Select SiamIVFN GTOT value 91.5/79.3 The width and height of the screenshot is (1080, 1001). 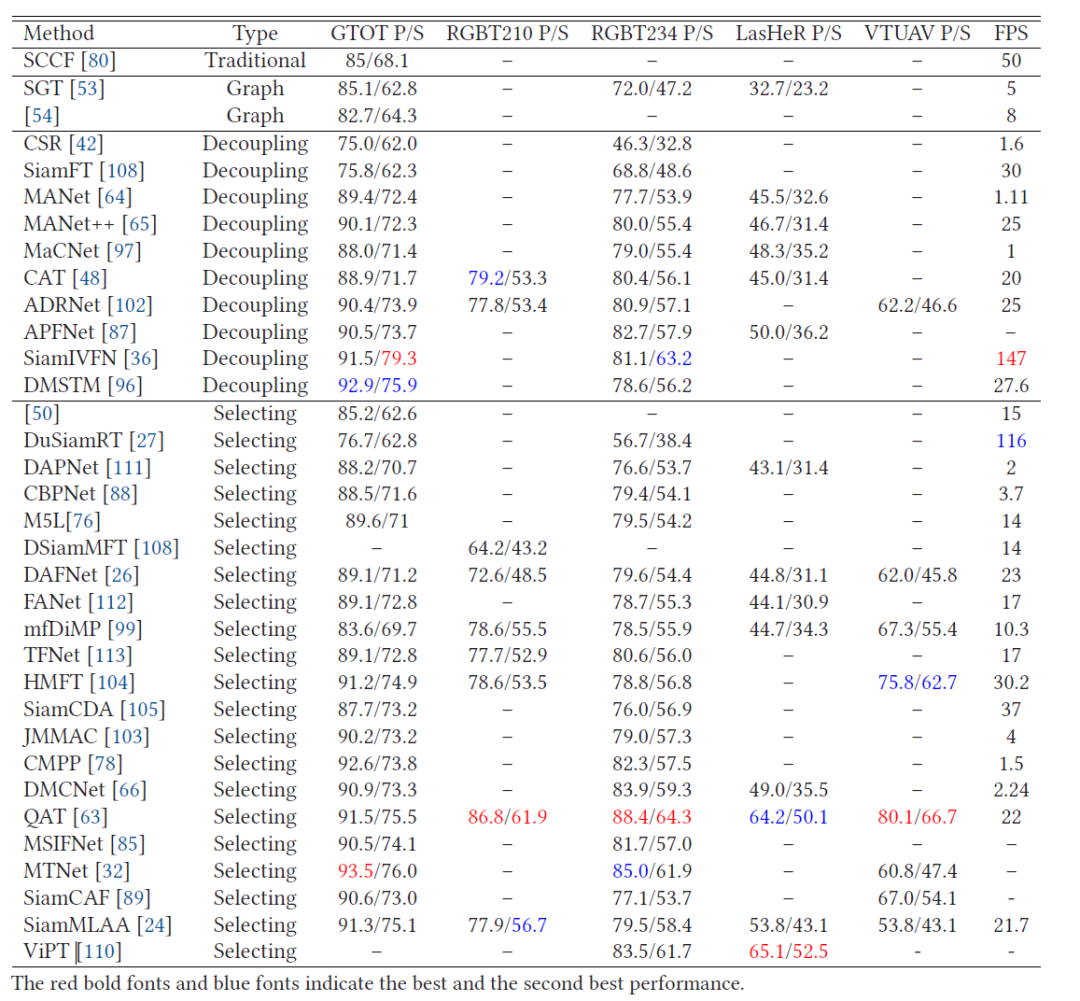click(x=377, y=358)
